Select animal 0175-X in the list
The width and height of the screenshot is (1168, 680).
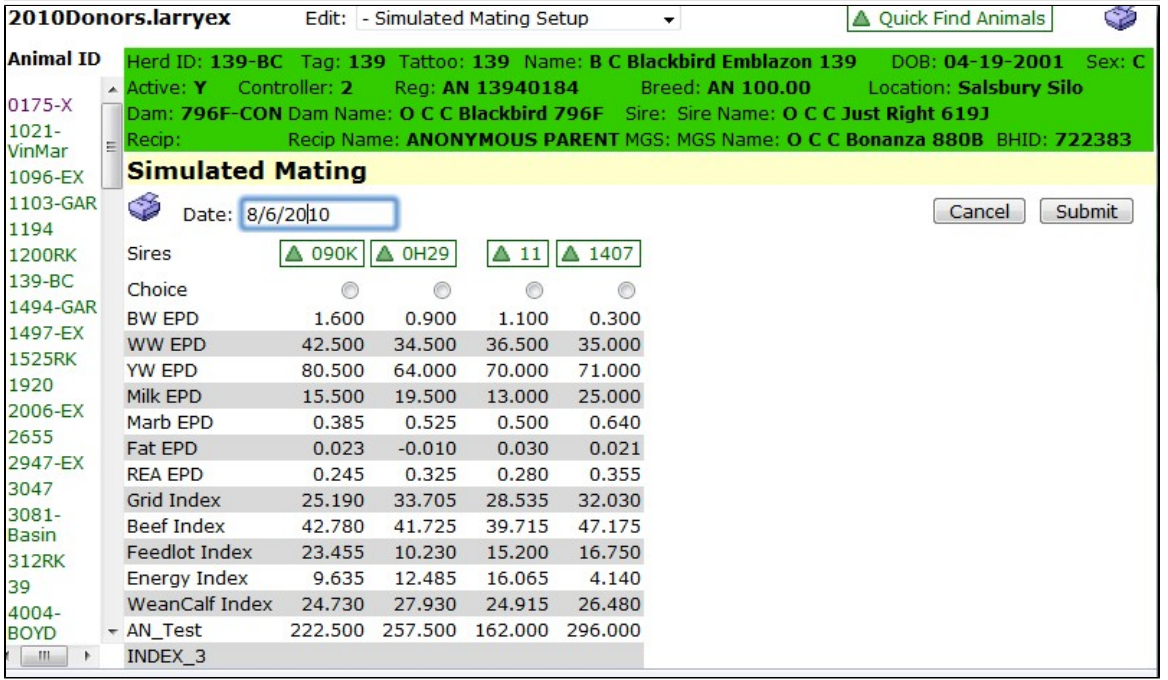40,105
